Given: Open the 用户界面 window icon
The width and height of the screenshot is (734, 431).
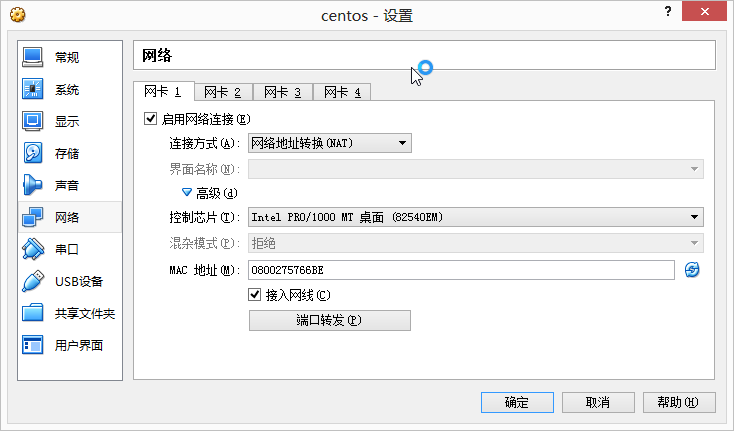Looking at the screenshot, I should [x=33, y=345].
